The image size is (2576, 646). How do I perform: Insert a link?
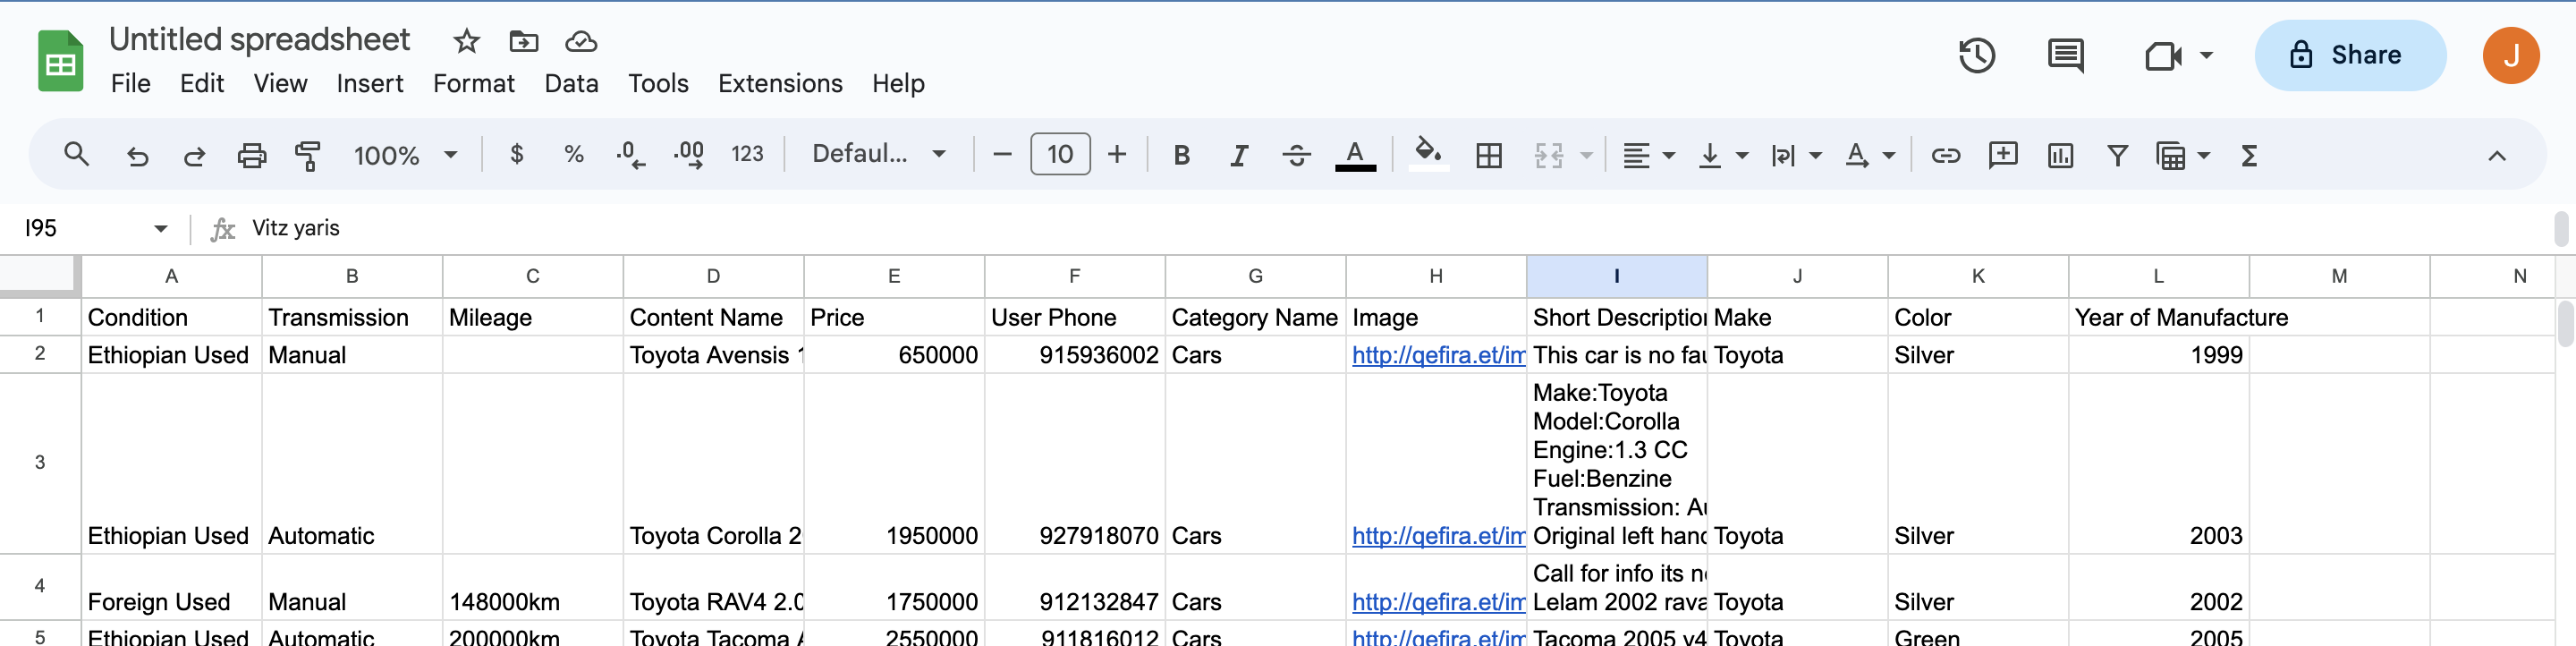coord(1945,155)
